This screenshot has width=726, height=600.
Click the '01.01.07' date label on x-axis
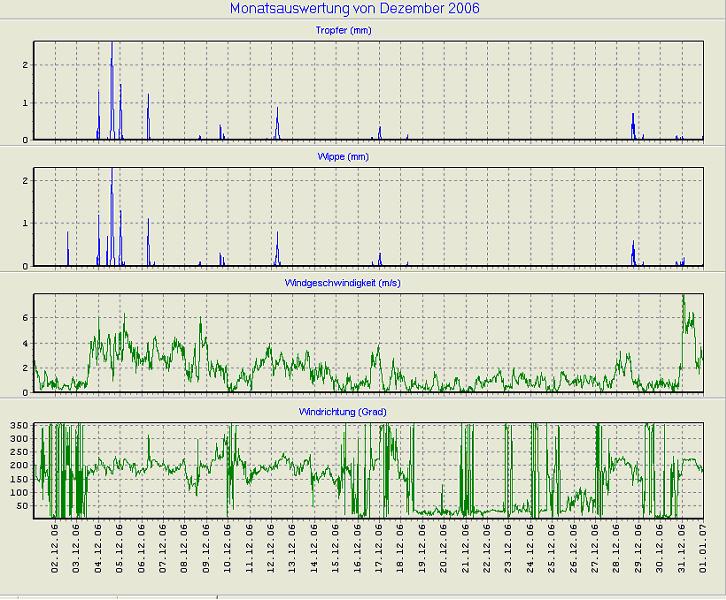[x=704, y=552]
